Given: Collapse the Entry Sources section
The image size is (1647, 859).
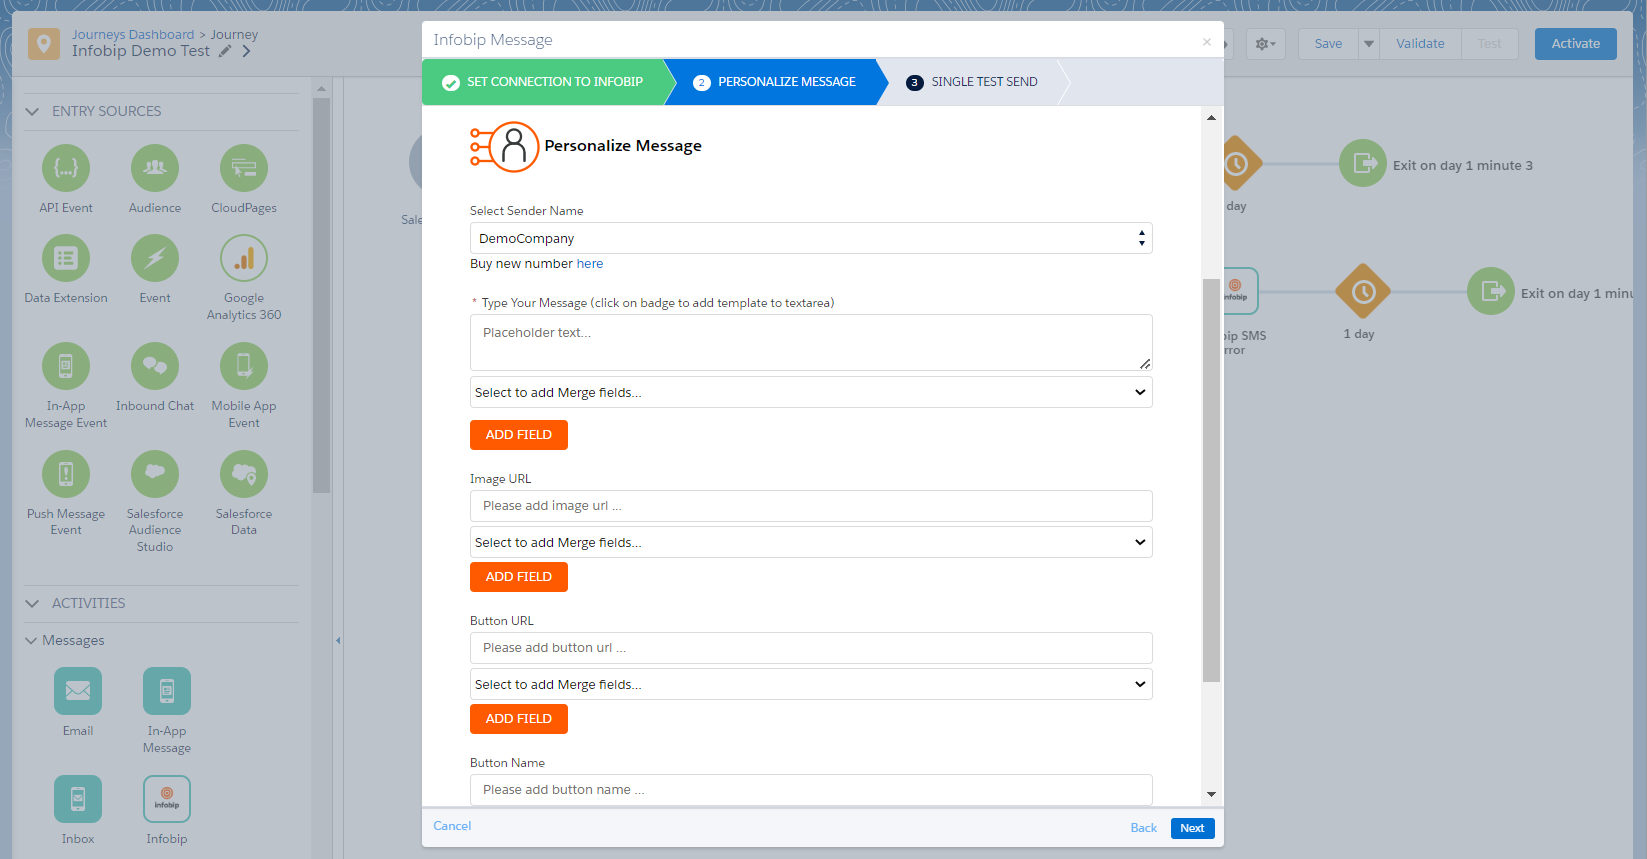Looking at the screenshot, I should [x=32, y=111].
